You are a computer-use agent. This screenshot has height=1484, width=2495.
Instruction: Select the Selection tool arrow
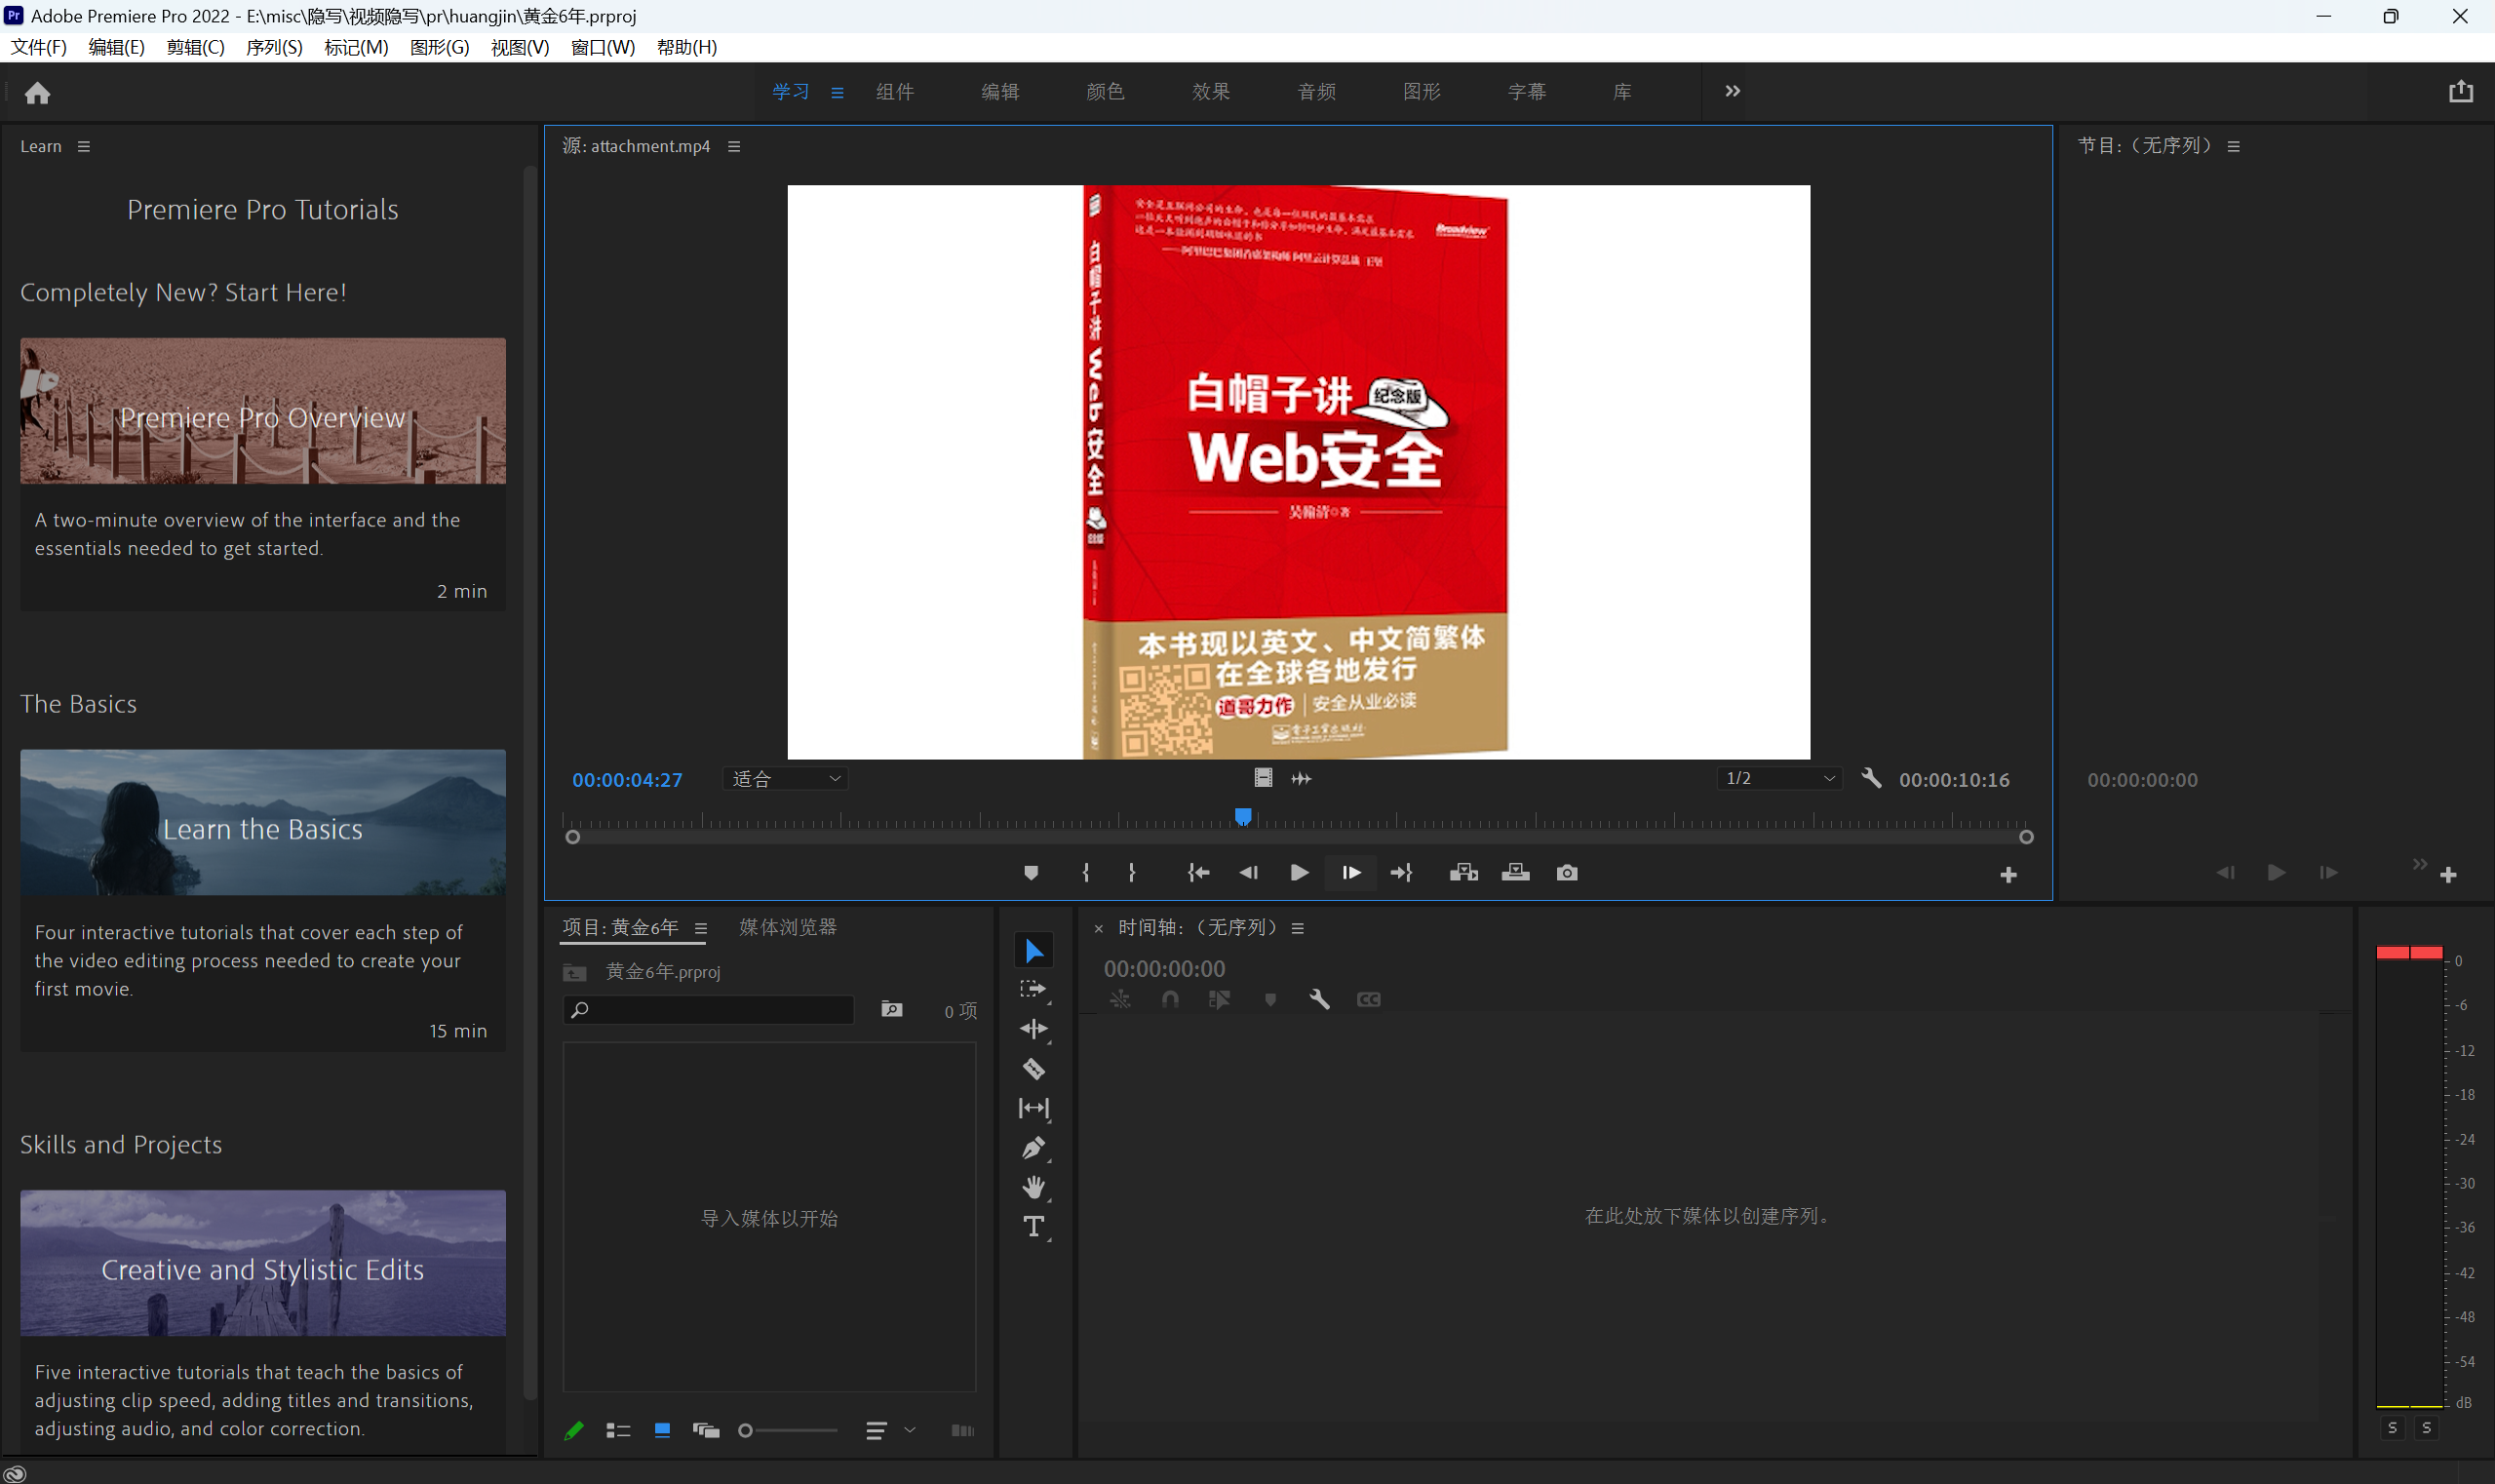(1033, 951)
